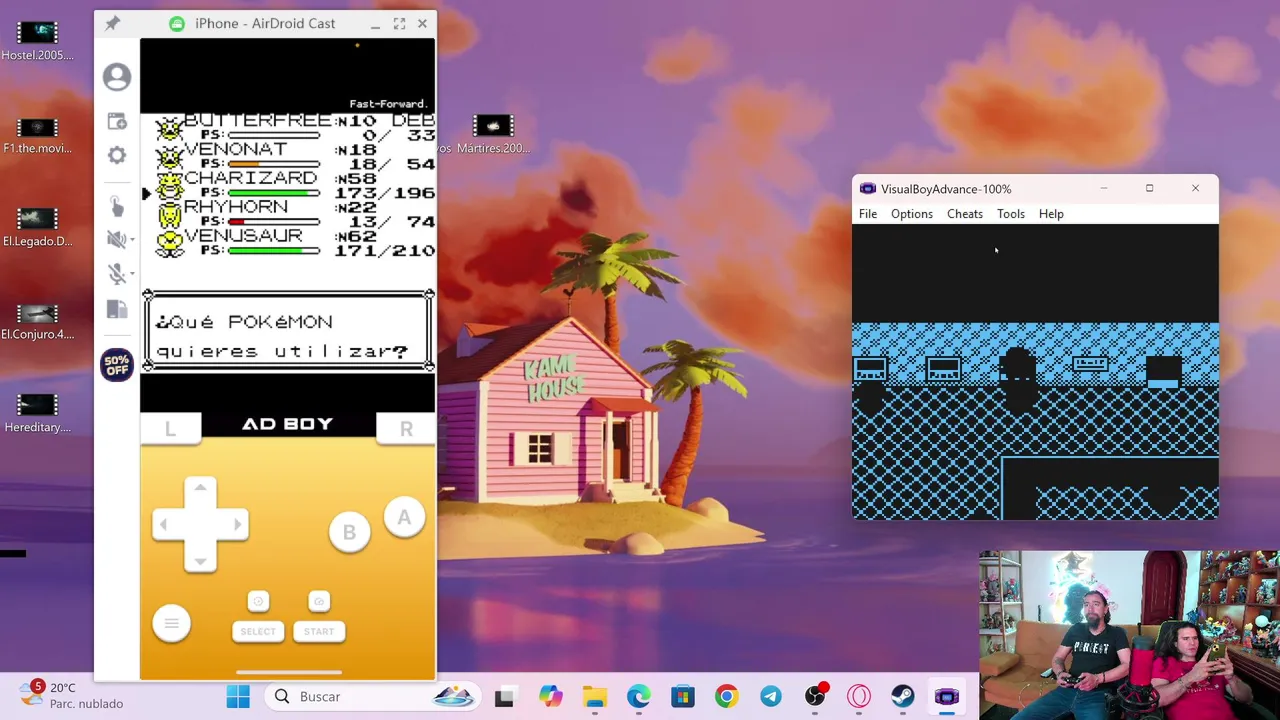
Task: Open Microsoft Store from the taskbar
Action: pyautogui.click(x=683, y=697)
